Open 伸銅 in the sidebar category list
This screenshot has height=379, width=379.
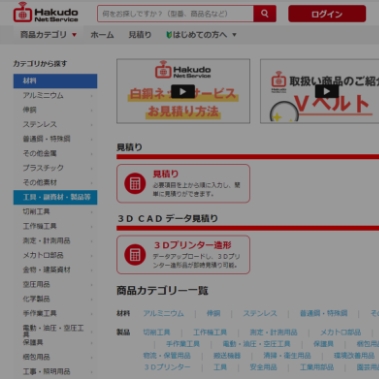coord(55,110)
